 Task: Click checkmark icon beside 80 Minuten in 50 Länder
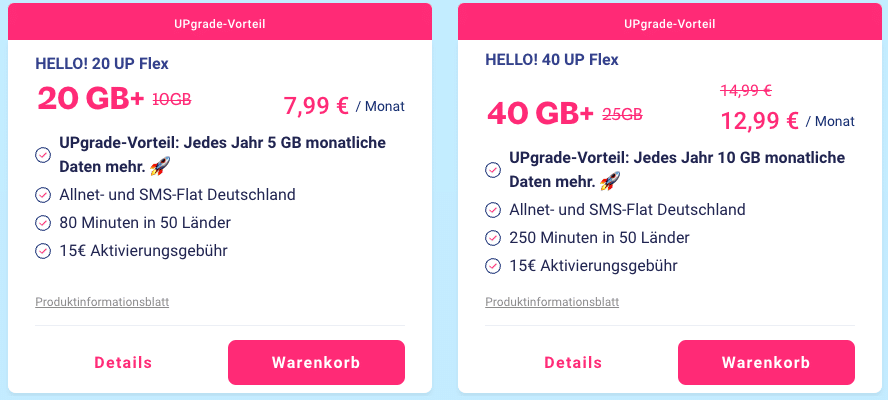pos(43,223)
